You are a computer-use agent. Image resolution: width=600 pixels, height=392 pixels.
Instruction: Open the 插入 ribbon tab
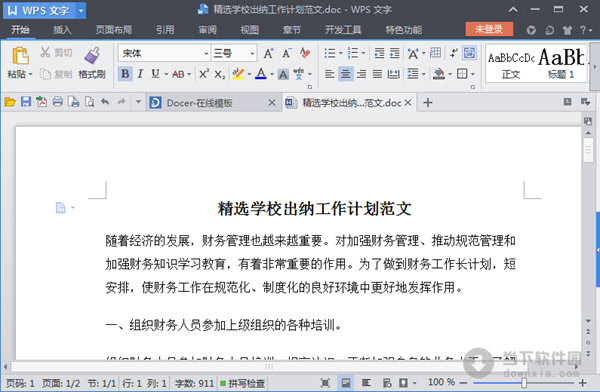[62, 30]
